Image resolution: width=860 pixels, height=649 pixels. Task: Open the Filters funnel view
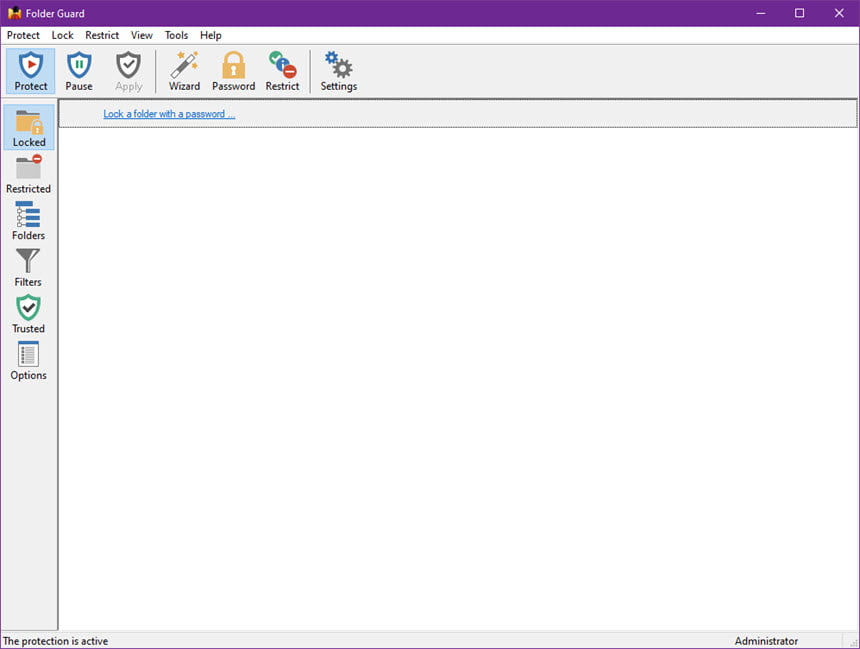(x=29, y=268)
